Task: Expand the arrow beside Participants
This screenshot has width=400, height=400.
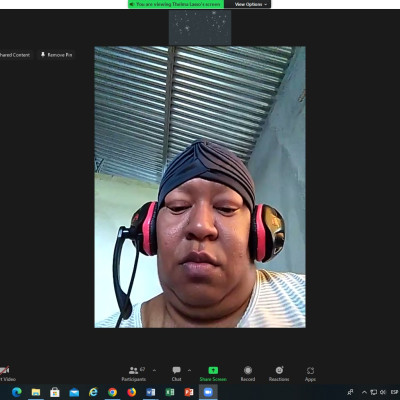Action: [154, 370]
